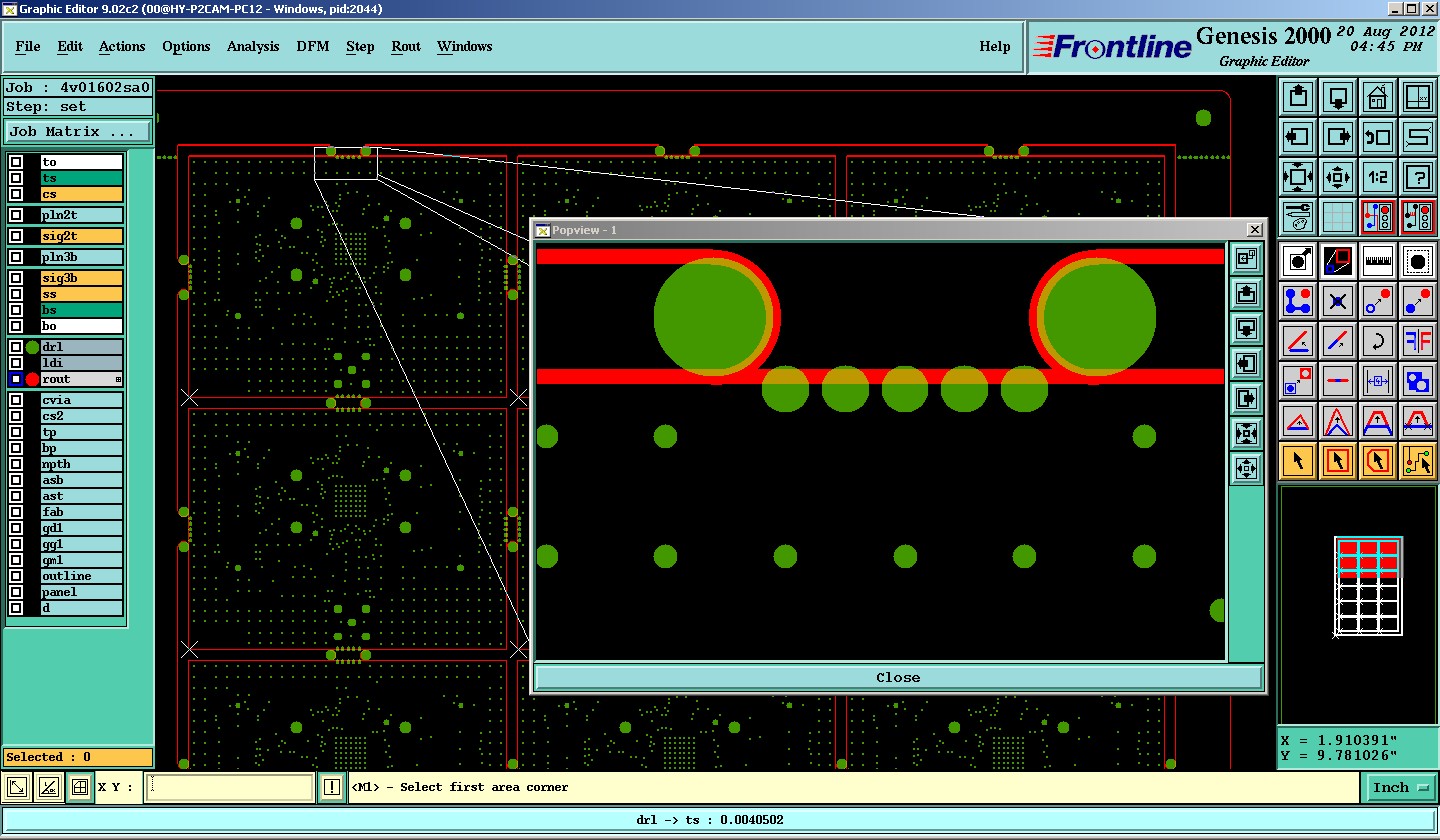The image size is (1440, 840).
Task: Open the Options menu
Action: click(x=186, y=46)
